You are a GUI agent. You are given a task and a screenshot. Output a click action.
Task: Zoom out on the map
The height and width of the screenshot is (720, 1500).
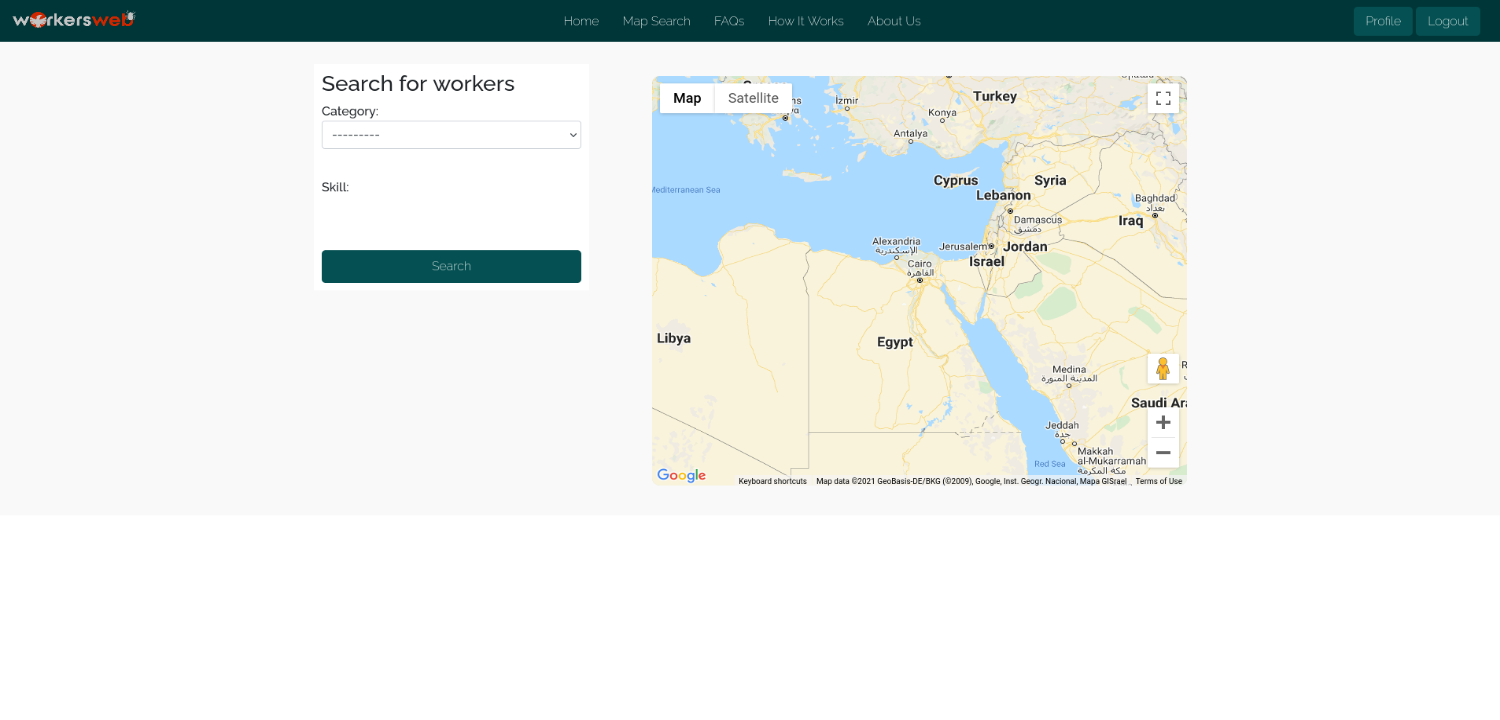[x=1163, y=453]
